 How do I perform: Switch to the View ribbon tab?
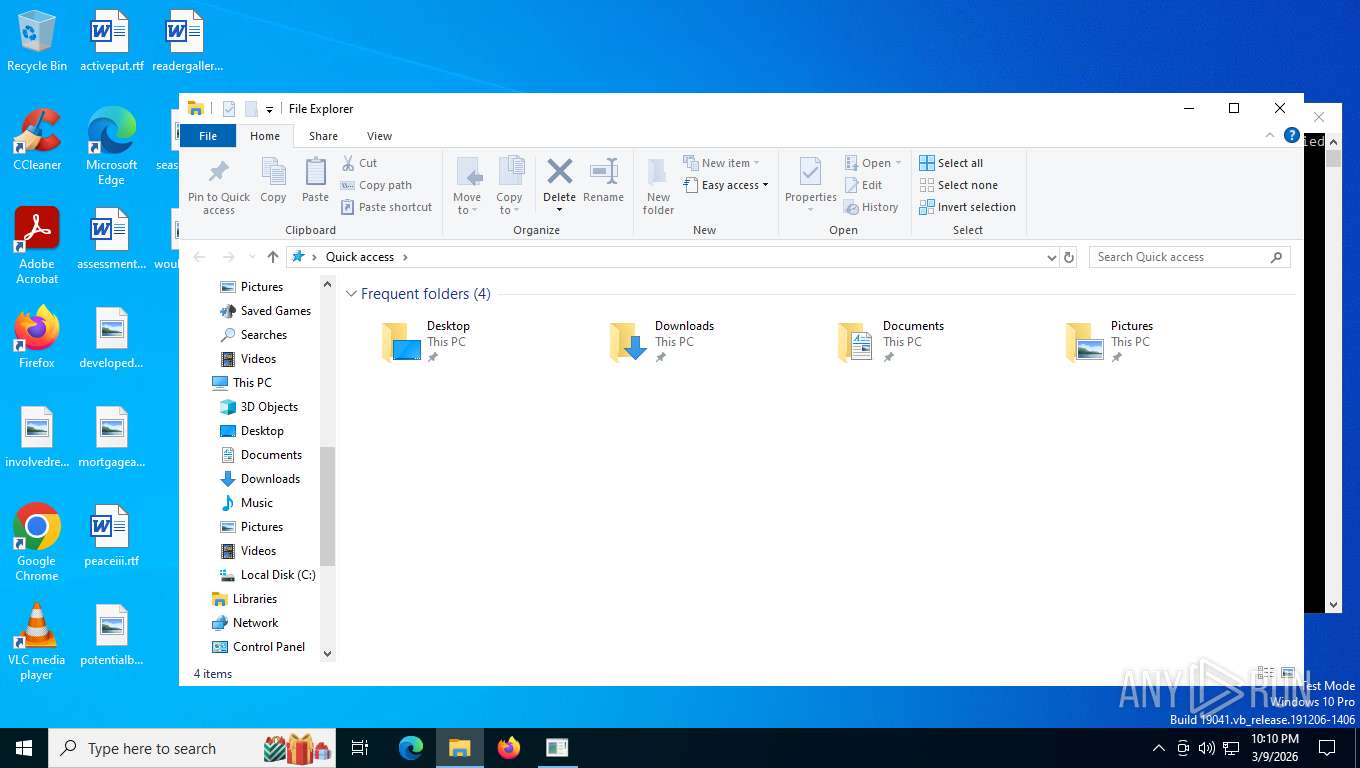point(379,136)
